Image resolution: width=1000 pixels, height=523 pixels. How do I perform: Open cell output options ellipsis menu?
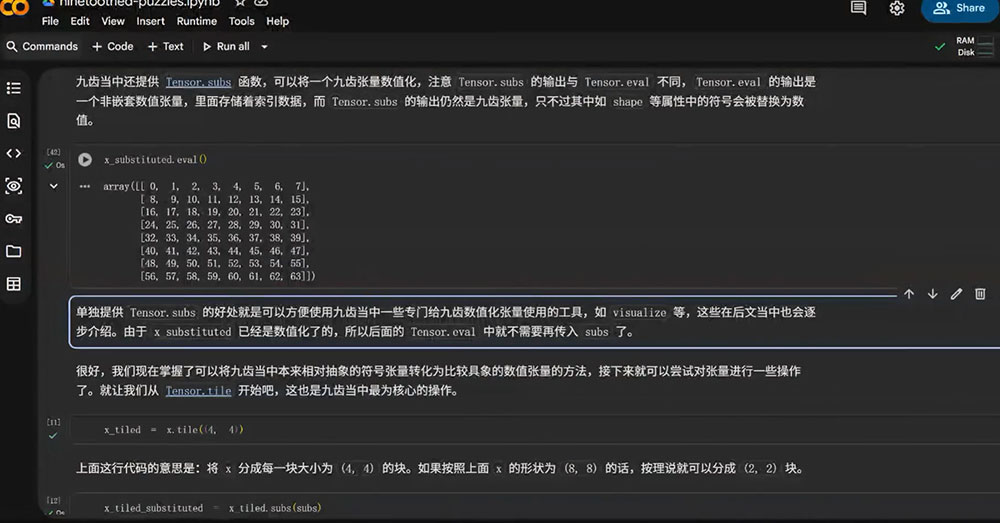point(85,186)
